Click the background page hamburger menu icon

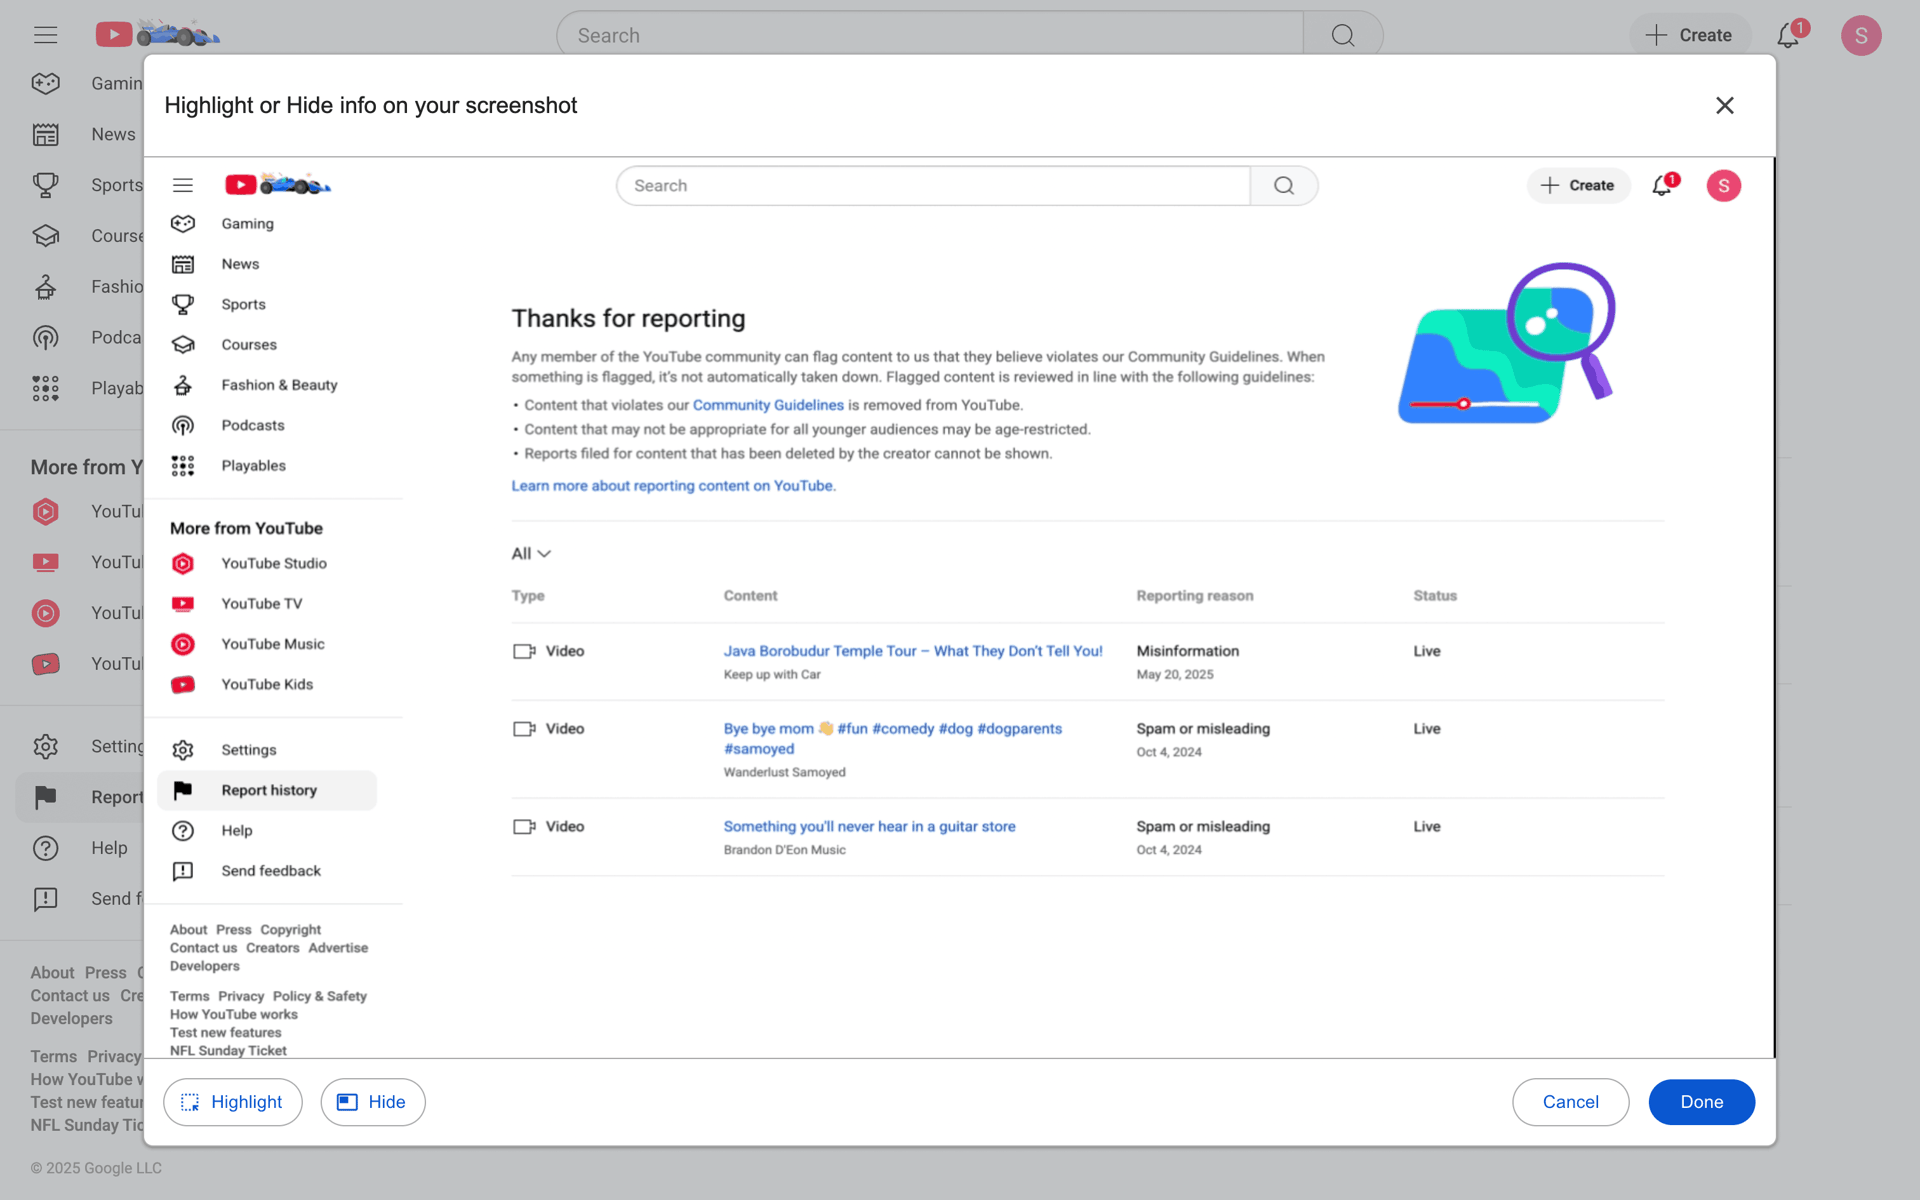coord(45,35)
